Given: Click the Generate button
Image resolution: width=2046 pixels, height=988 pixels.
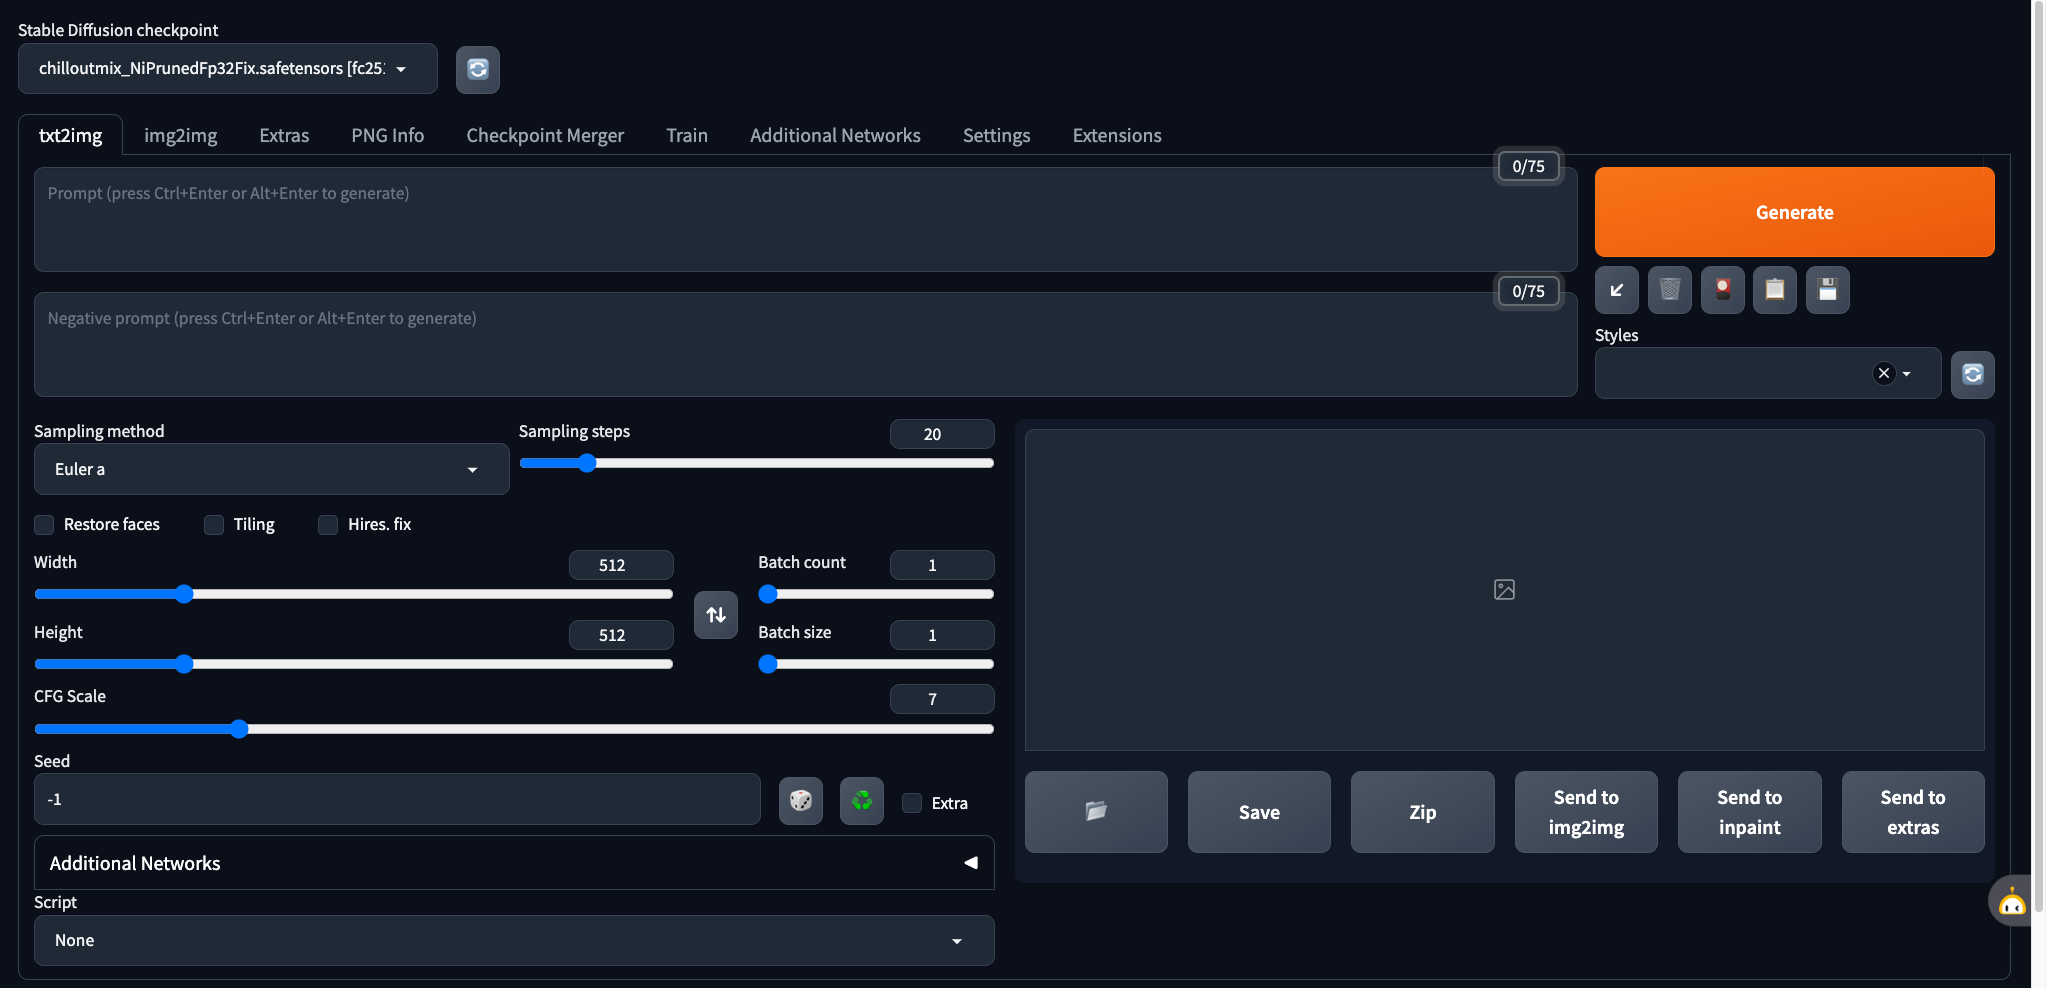Looking at the screenshot, I should [x=1795, y=212].
